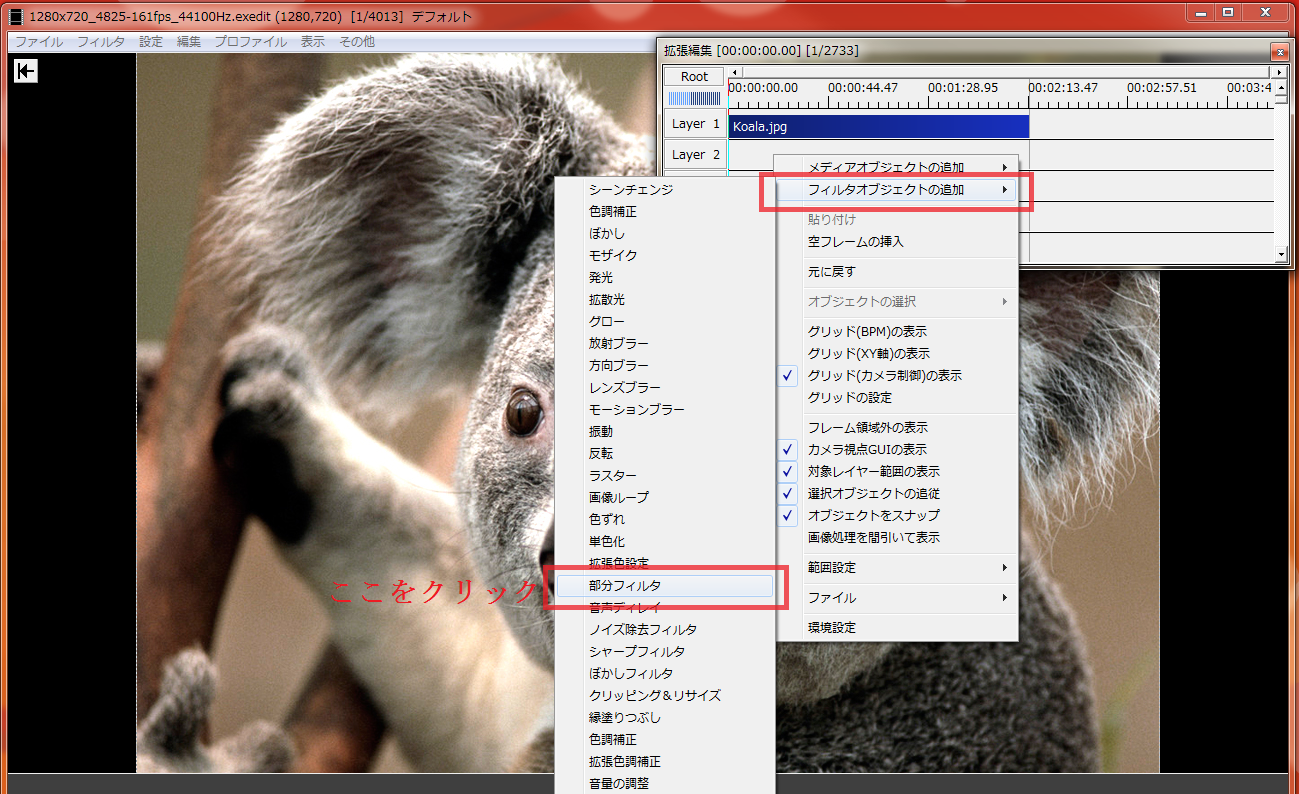Screen dimensions: 1299x794
Task: Expand フィルタオブジェクトの追加 submenu
Action: point(897,189)
